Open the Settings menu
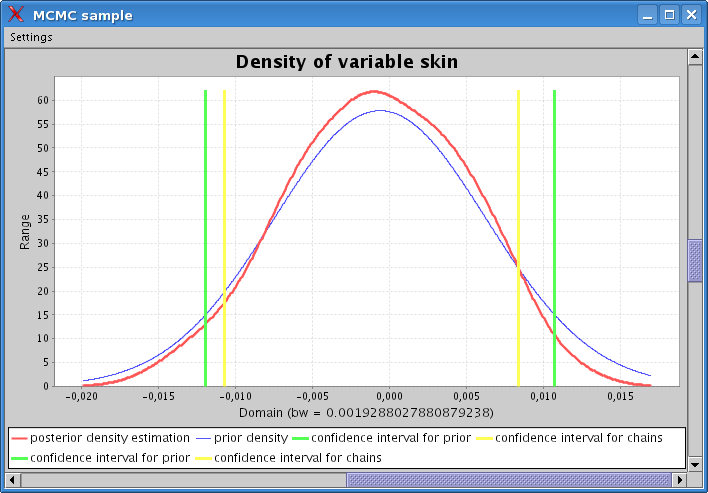The image size is (708, 493). pos(31,37)
